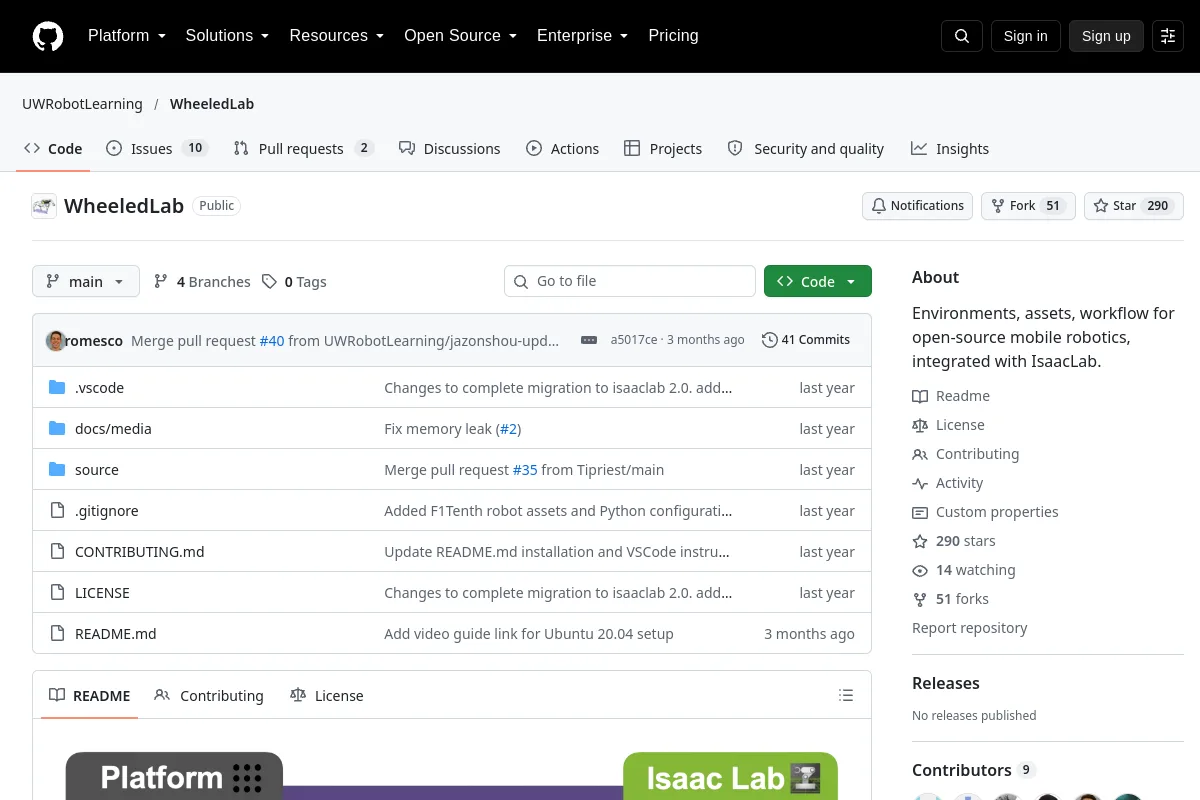Screen dimensions: 1200x800
Task: Open the Activity link
Action: 948,483
